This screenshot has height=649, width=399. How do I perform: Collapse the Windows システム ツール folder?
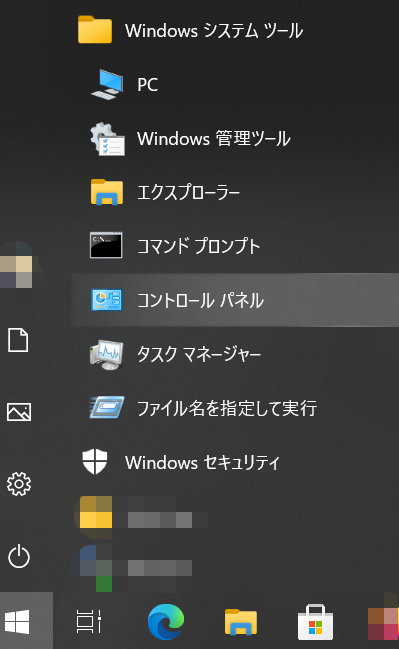tap(235, 30)
